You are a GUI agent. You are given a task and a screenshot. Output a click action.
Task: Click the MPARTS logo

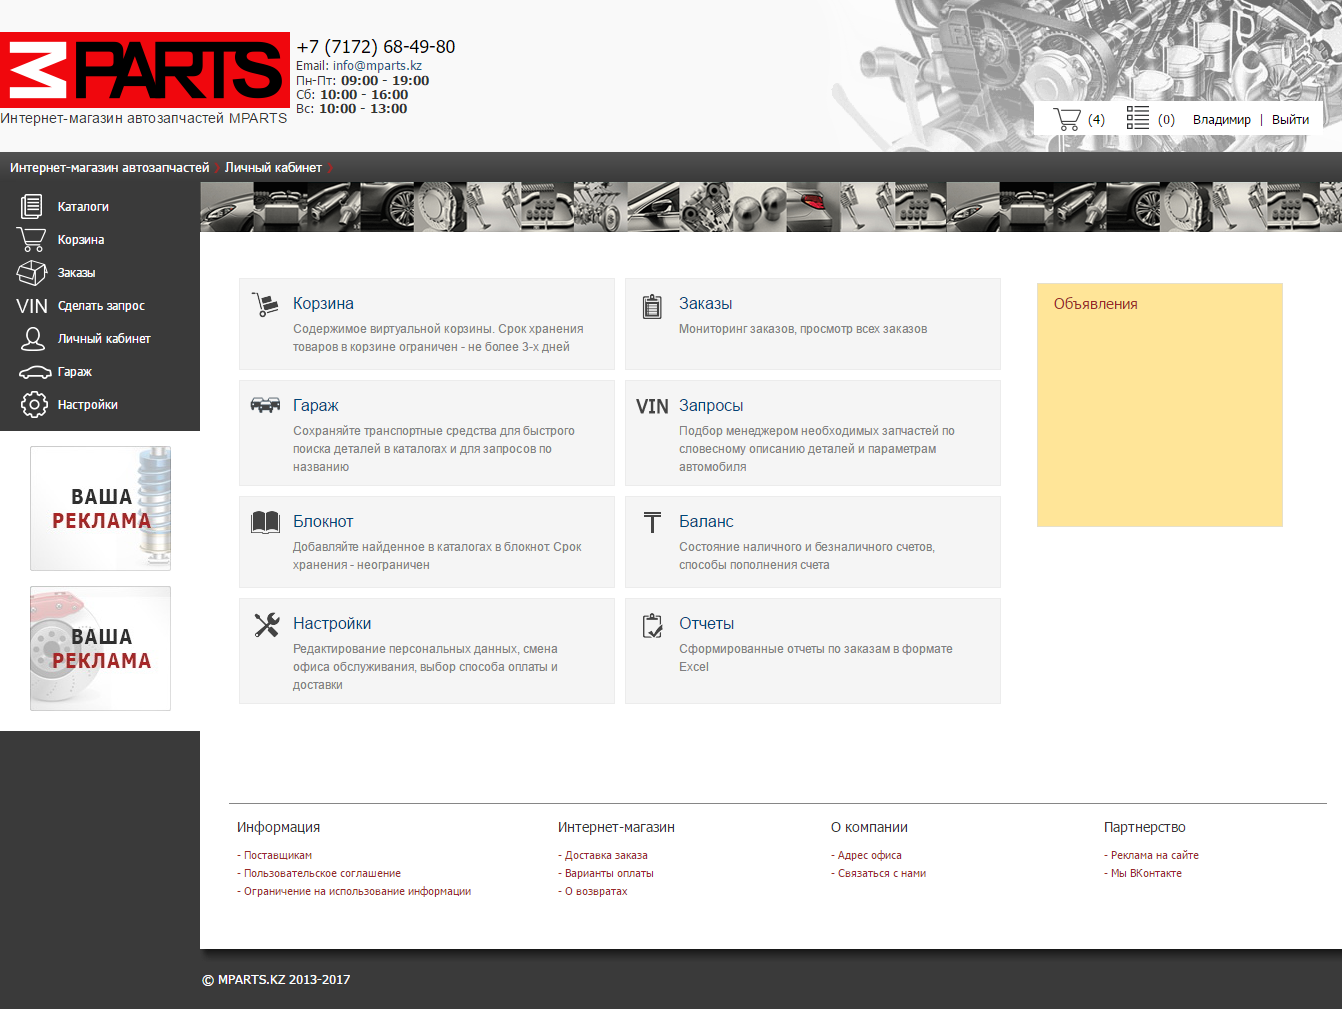click(x=145, y=70)
